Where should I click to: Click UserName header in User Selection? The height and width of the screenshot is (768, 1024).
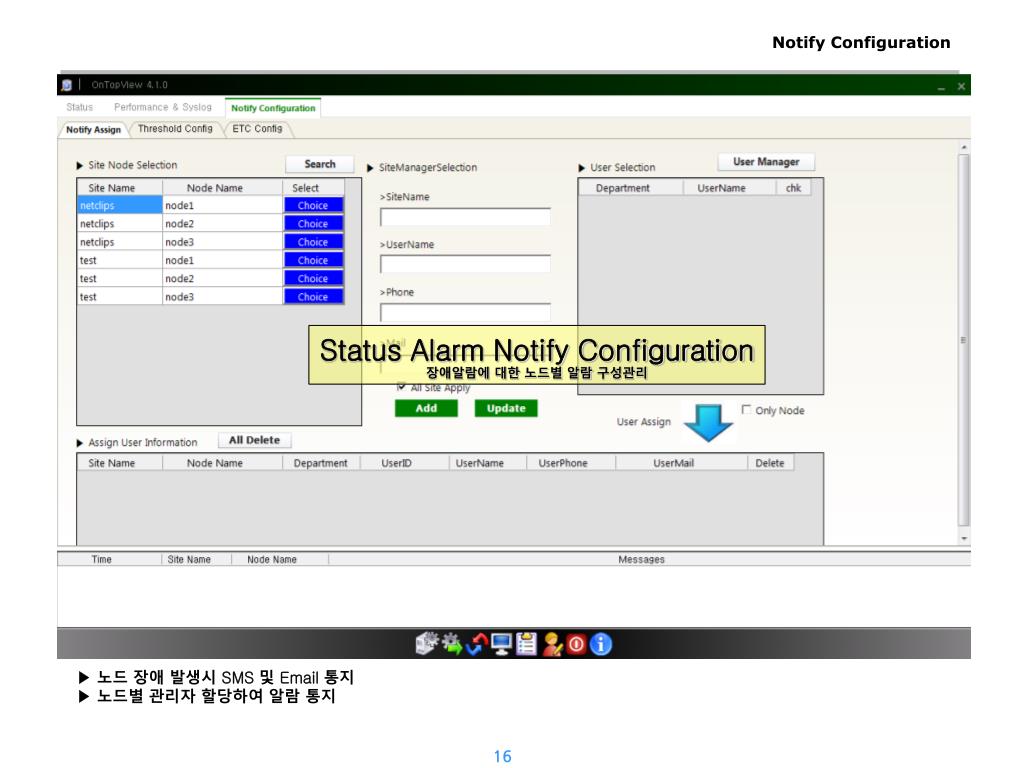click(729, 187)
